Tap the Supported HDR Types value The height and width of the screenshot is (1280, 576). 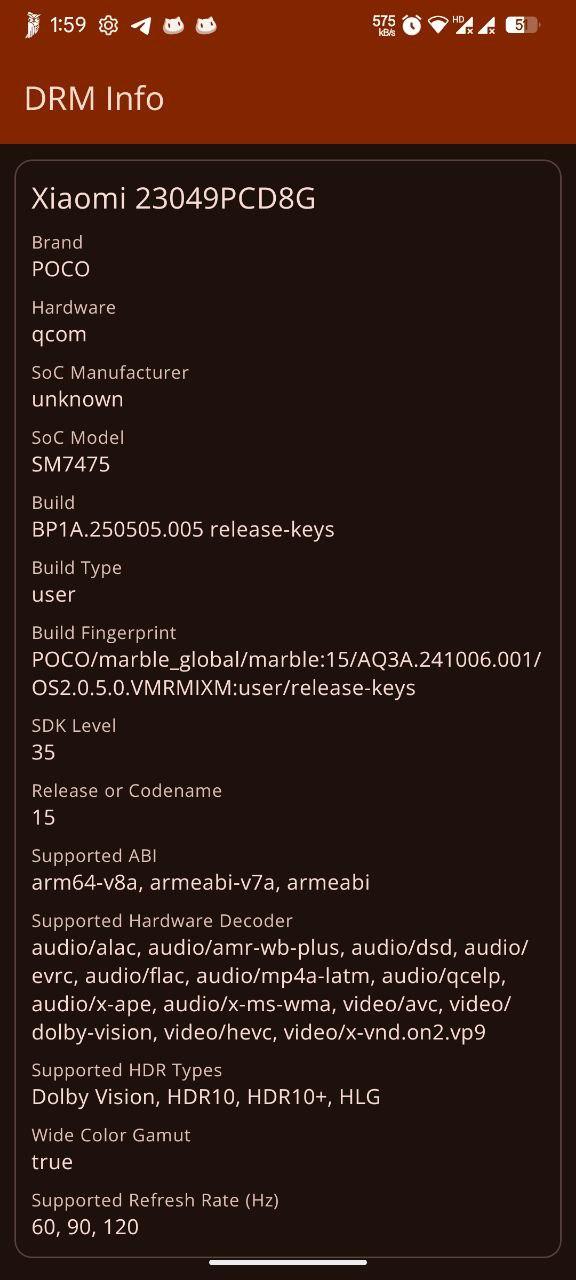(x=206, y=1097)
